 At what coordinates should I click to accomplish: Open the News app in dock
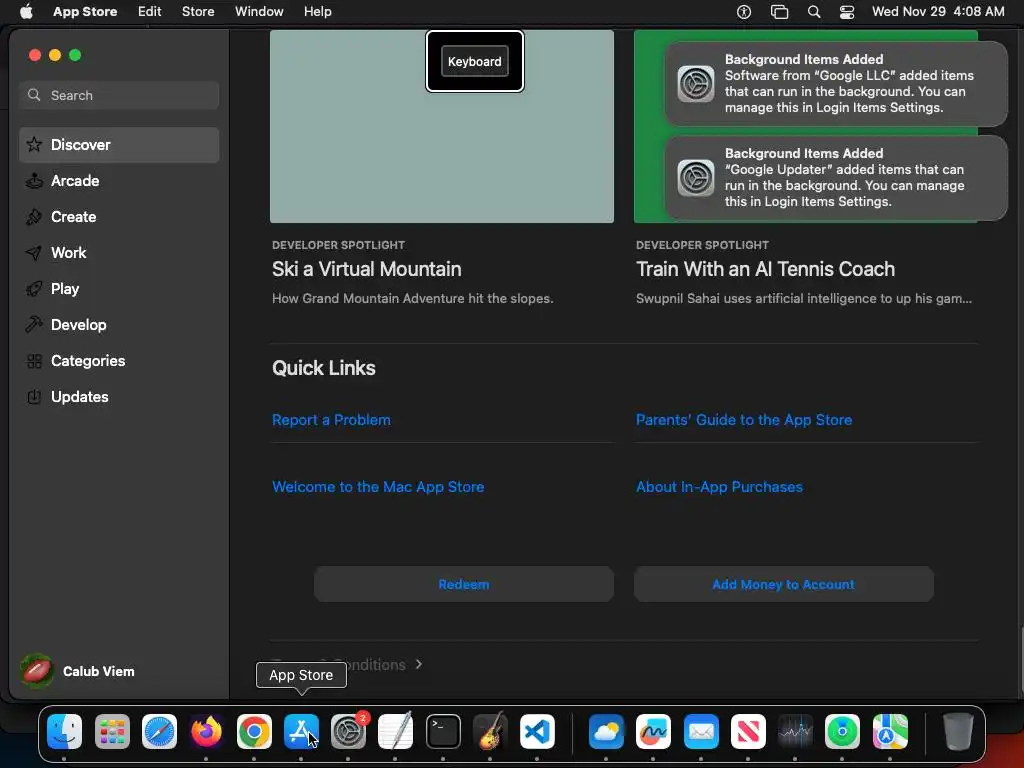click(748, 731)
